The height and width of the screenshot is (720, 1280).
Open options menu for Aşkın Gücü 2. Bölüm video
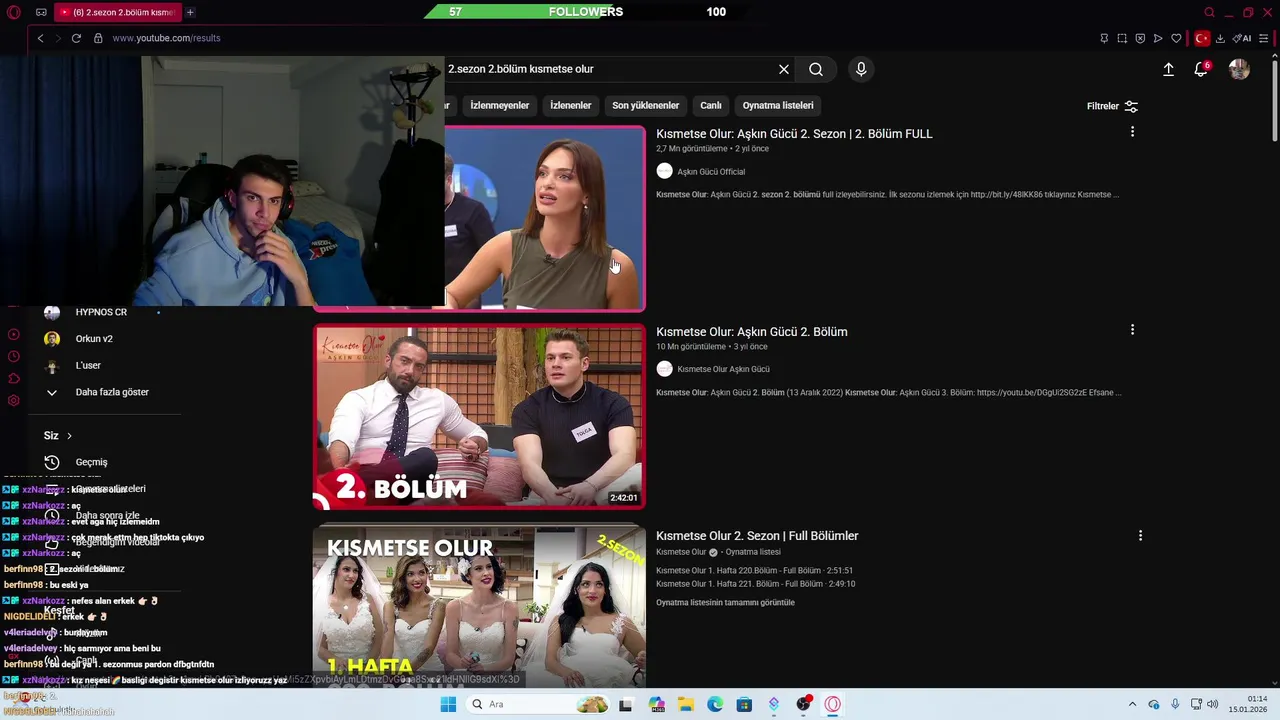1132,330
